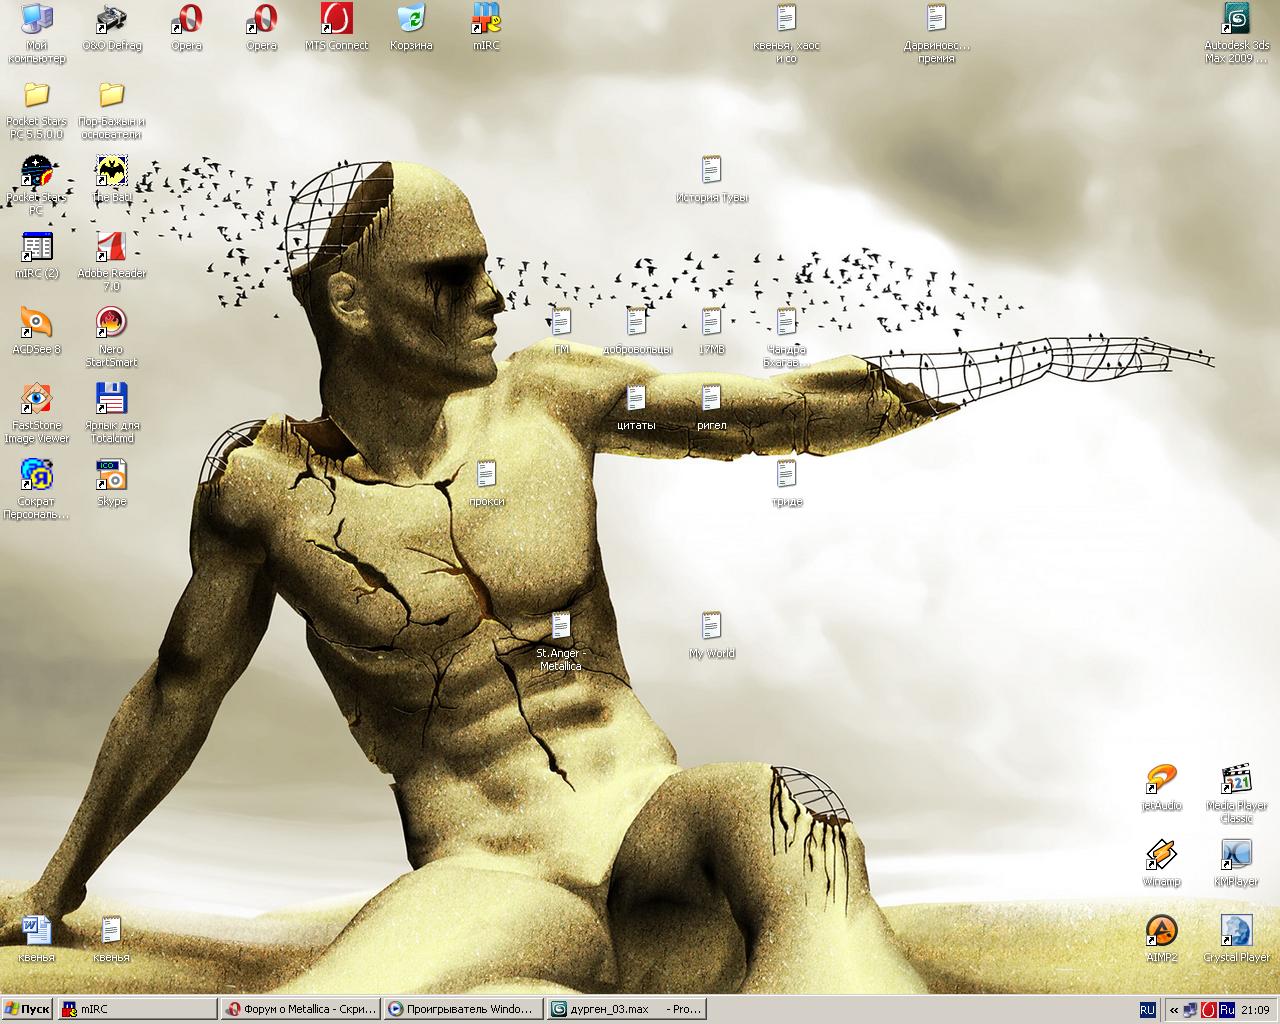This screenshot has height=1024, width=1280.
Task: Select the FastStone Image Viewer icon
Action: click(37, 399)
